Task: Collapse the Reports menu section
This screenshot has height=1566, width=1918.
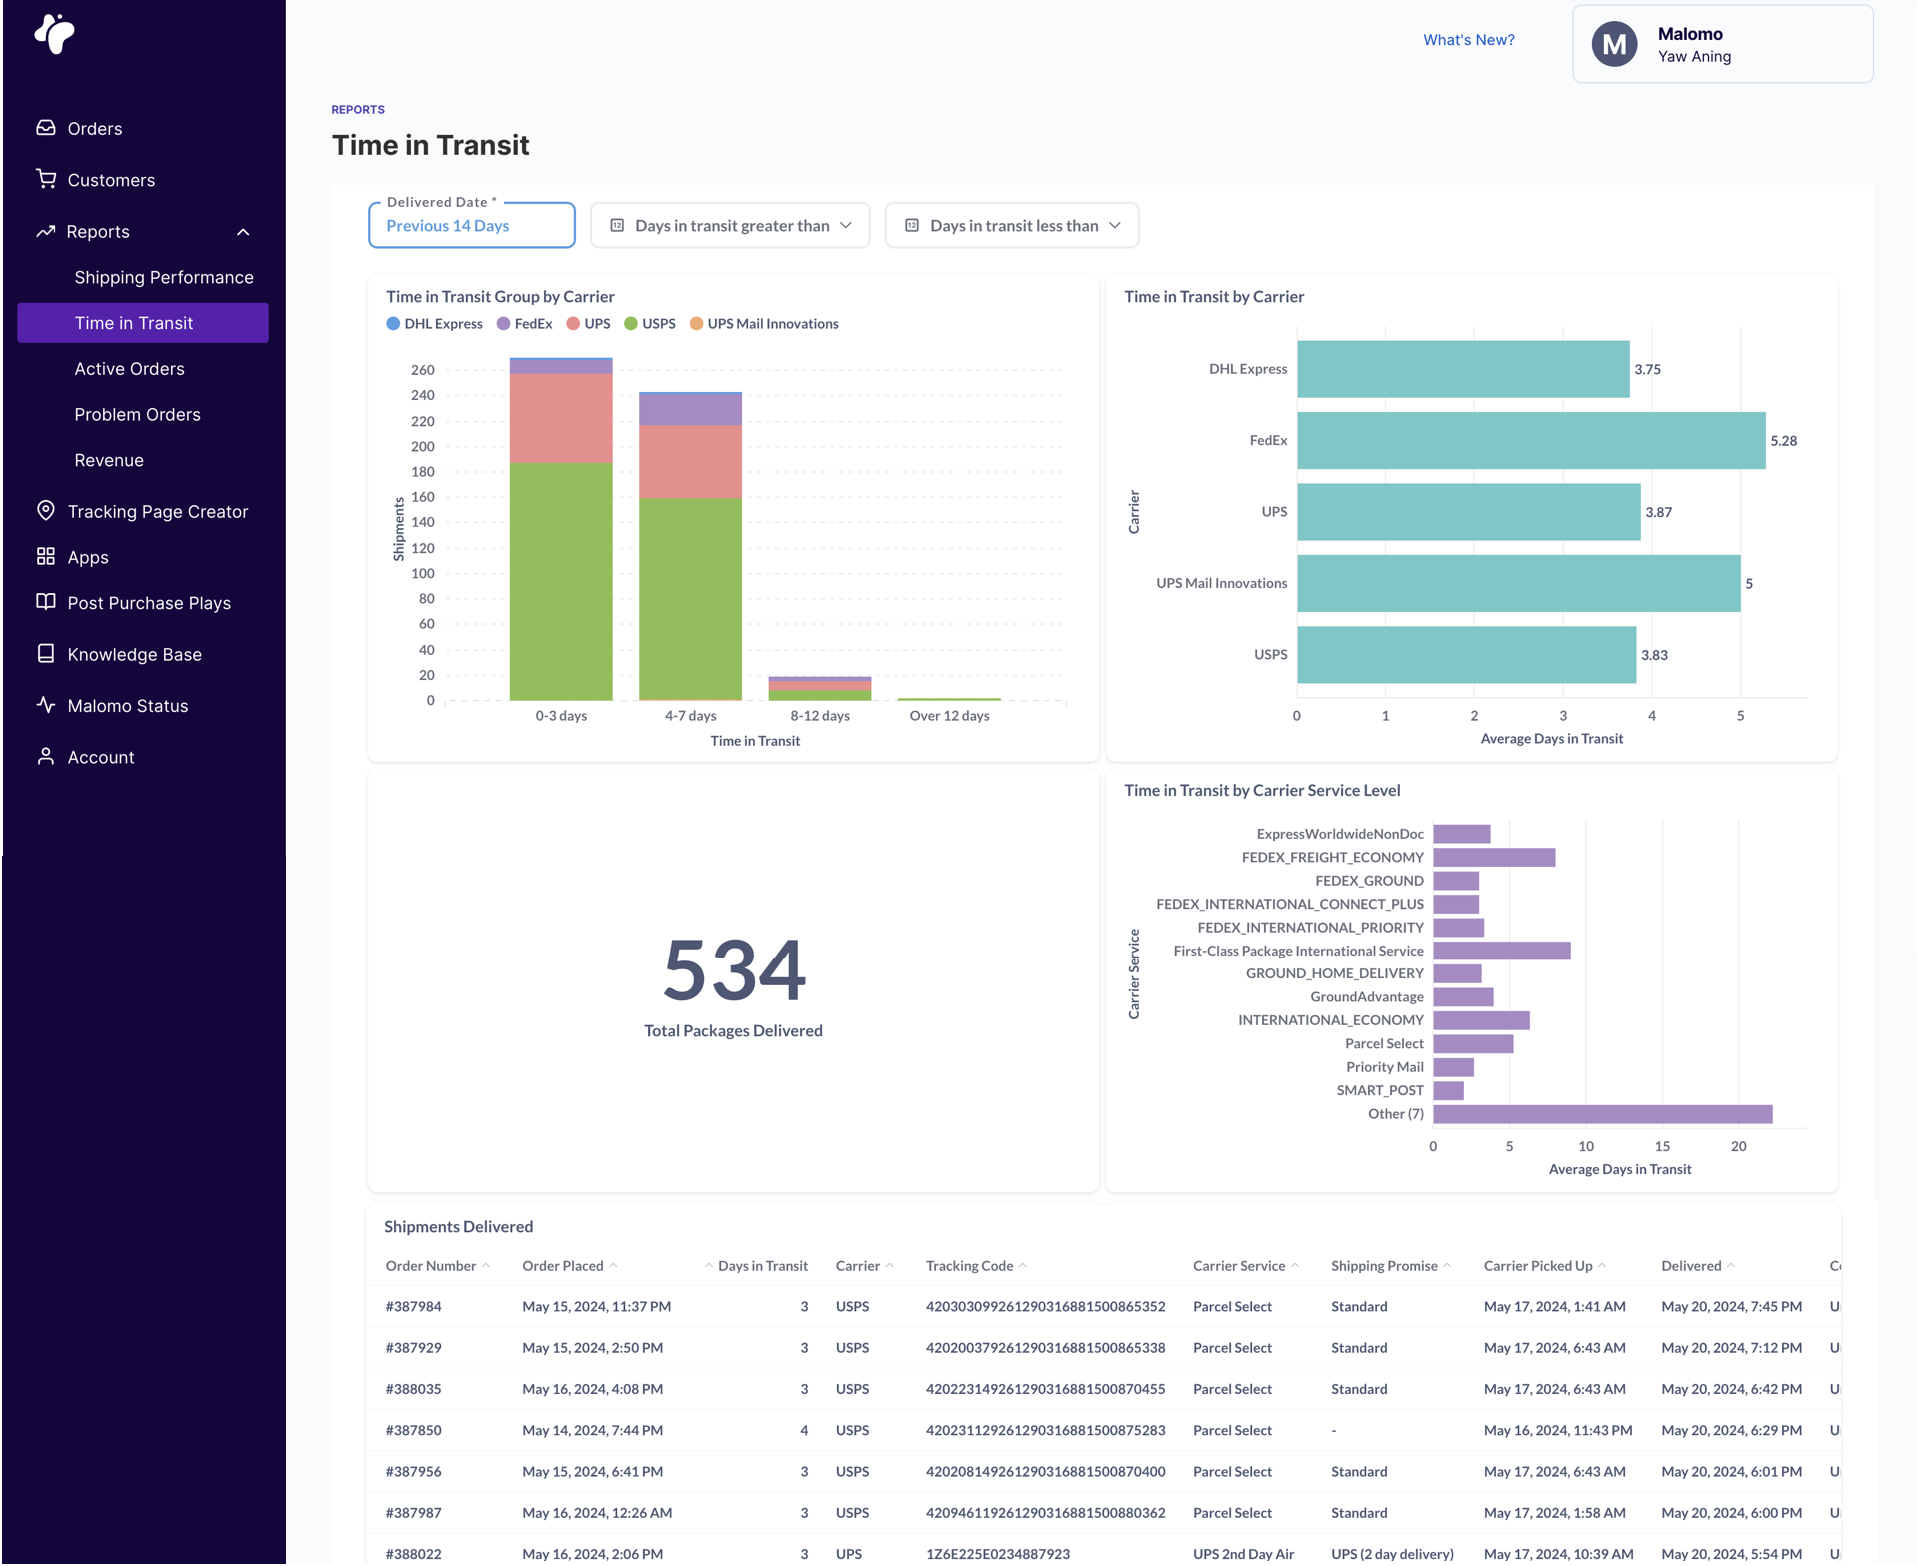Action: click(243, 232)
